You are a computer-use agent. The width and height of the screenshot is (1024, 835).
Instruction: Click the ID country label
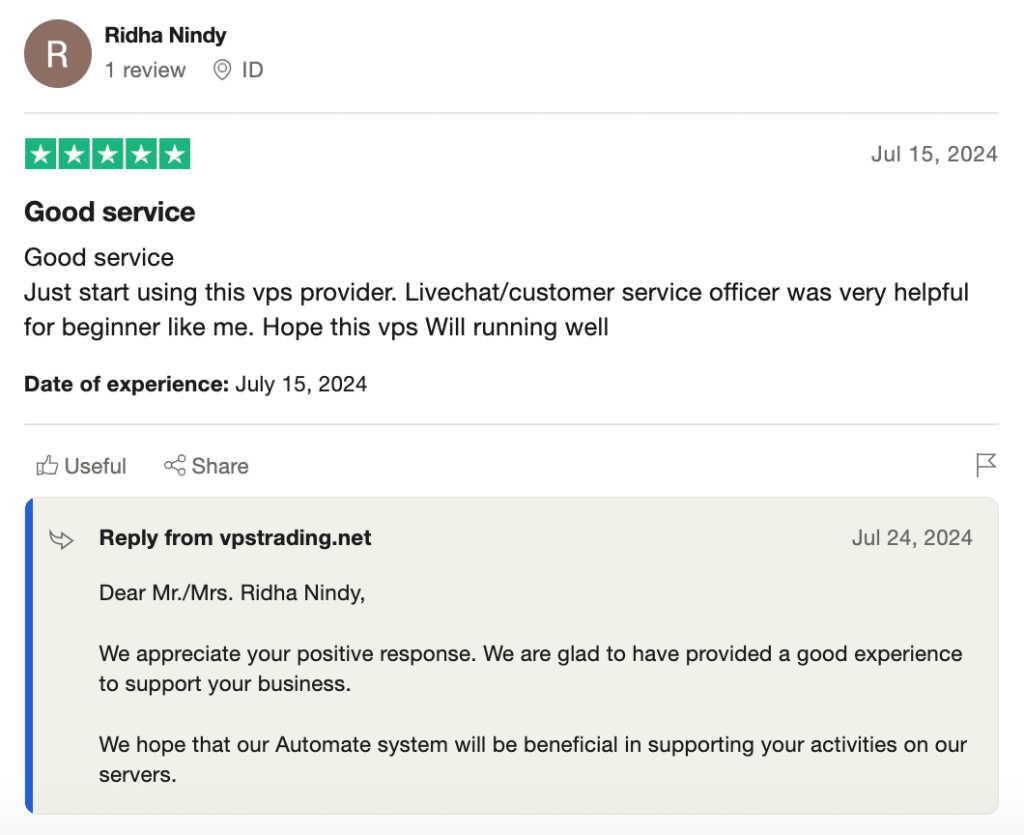(x=252, y=70)
